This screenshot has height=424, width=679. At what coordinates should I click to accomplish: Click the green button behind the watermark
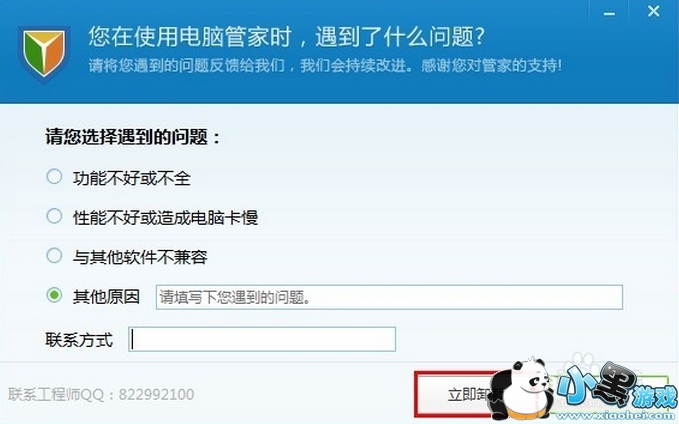pyautogui.click(x=606, y=394)
